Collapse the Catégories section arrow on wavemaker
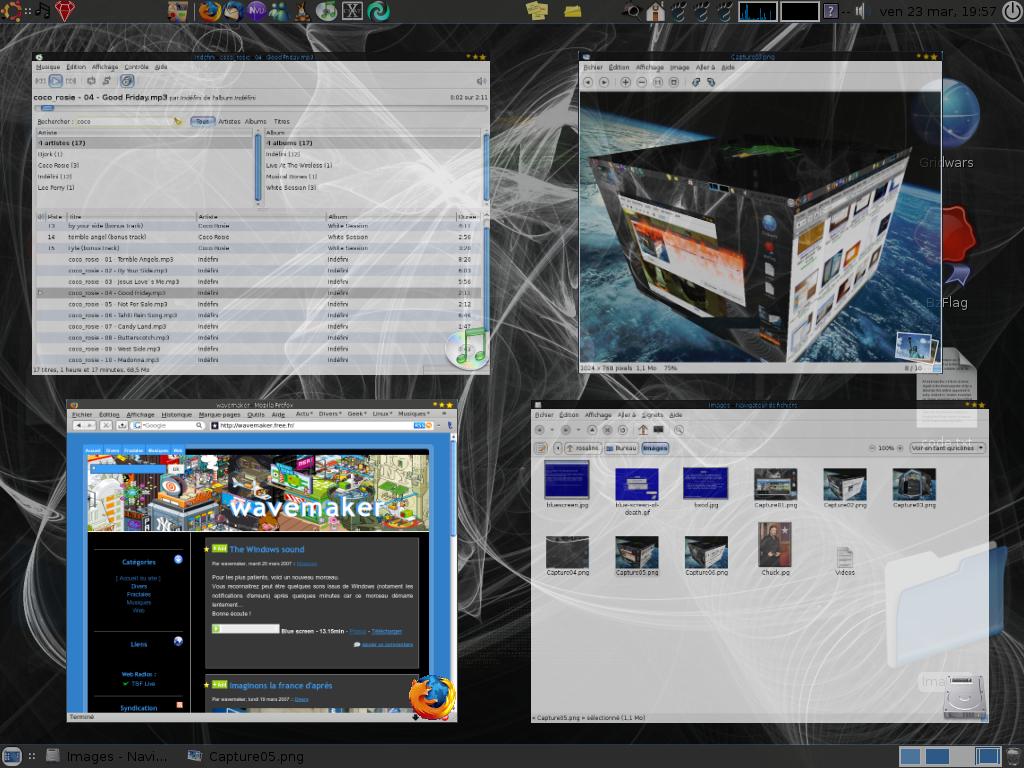The width and height of the screenshot is (1024, 768). tap(178, 560)
